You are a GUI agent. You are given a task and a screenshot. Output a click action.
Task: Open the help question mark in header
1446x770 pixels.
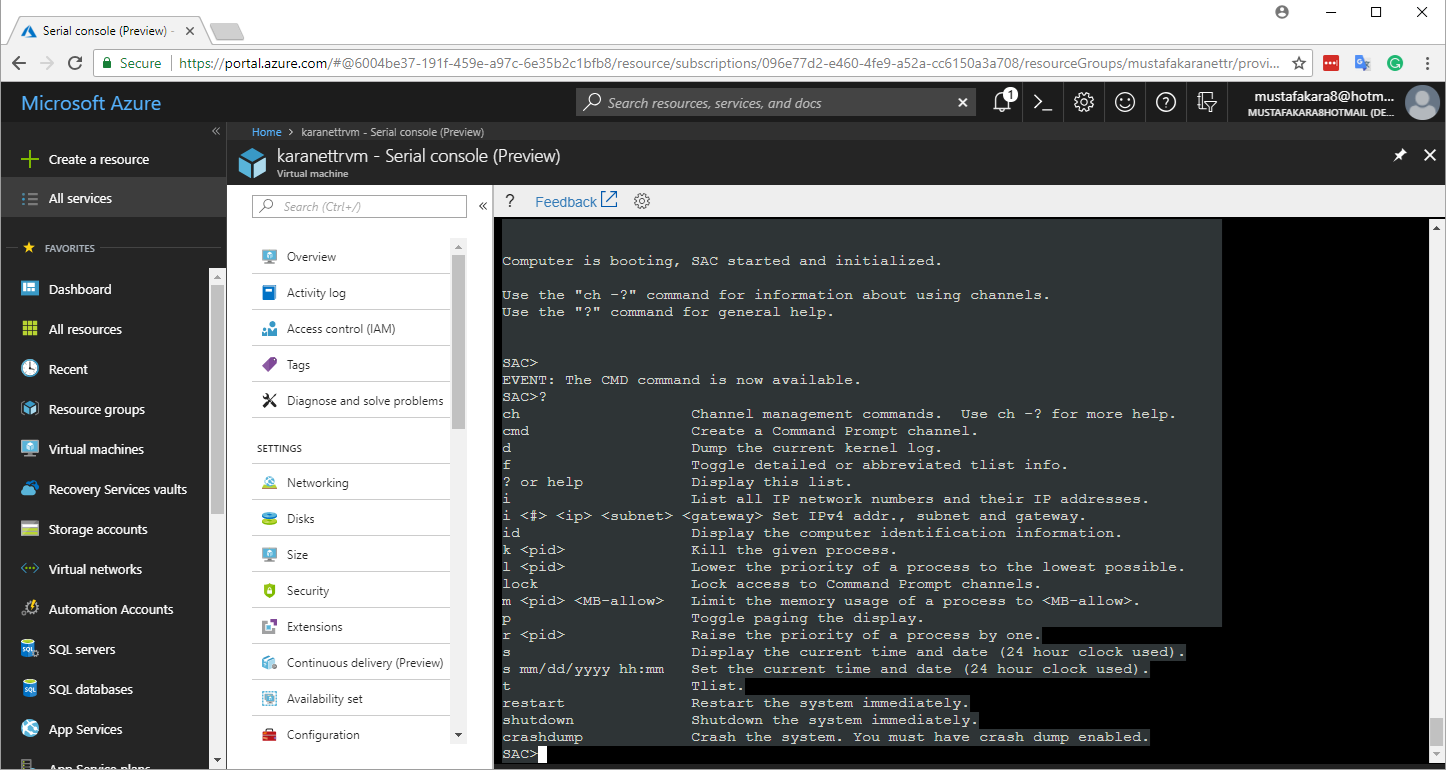[x=1165, y=102]
